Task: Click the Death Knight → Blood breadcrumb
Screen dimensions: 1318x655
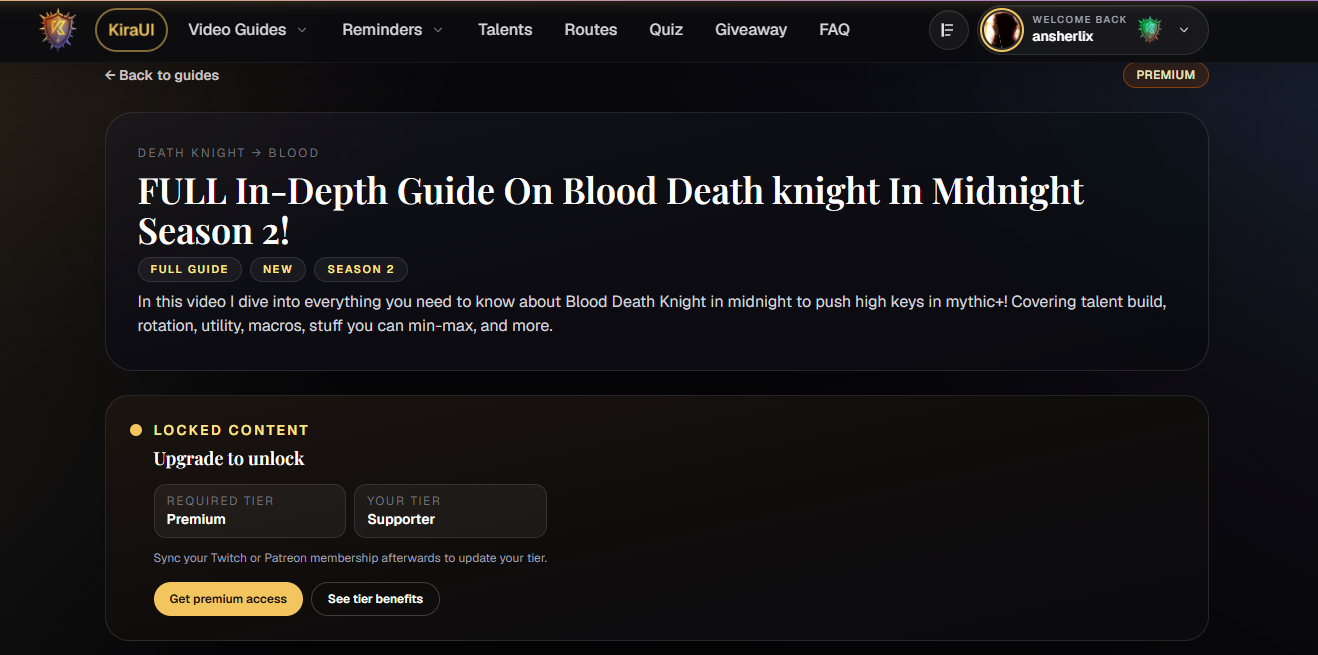Action: (x=228, y=153)
